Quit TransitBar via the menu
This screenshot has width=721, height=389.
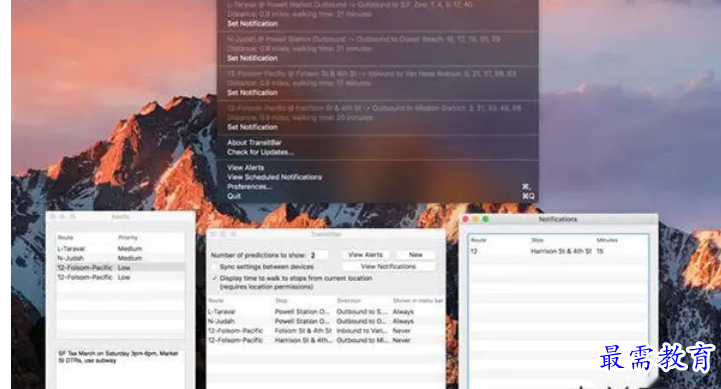(234, 196)
